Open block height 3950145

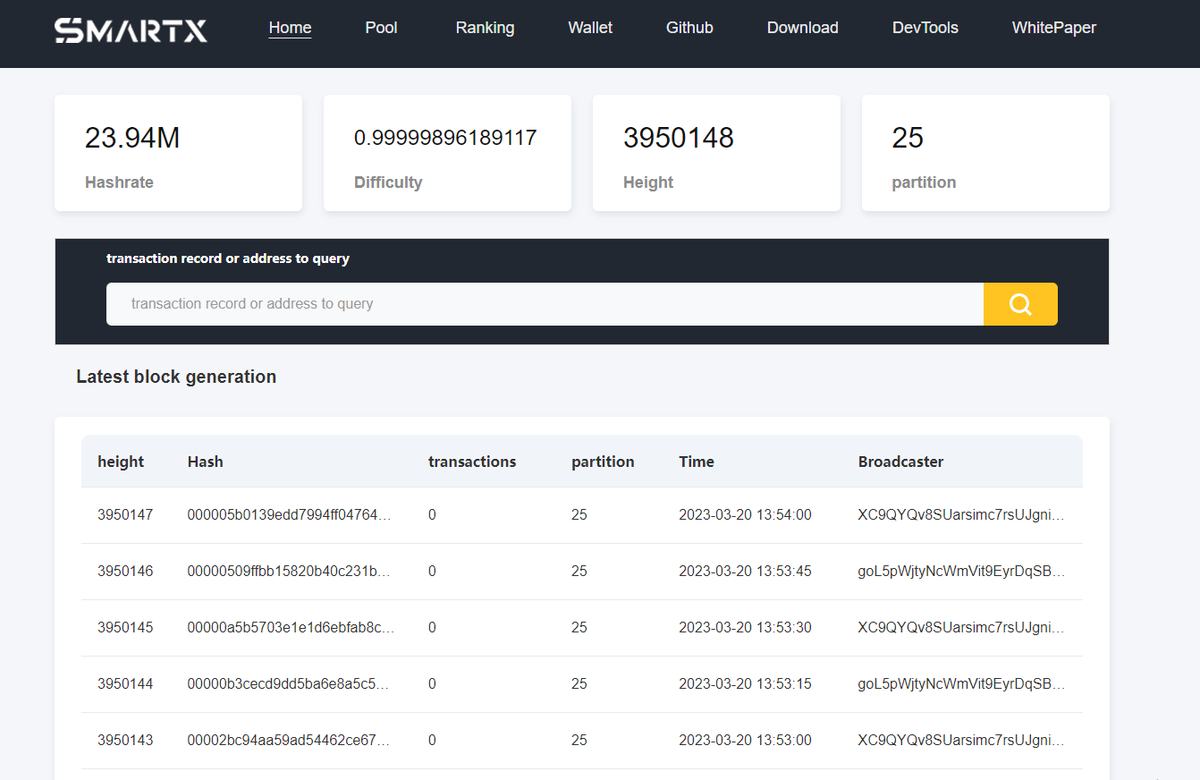tap(125, 628)
